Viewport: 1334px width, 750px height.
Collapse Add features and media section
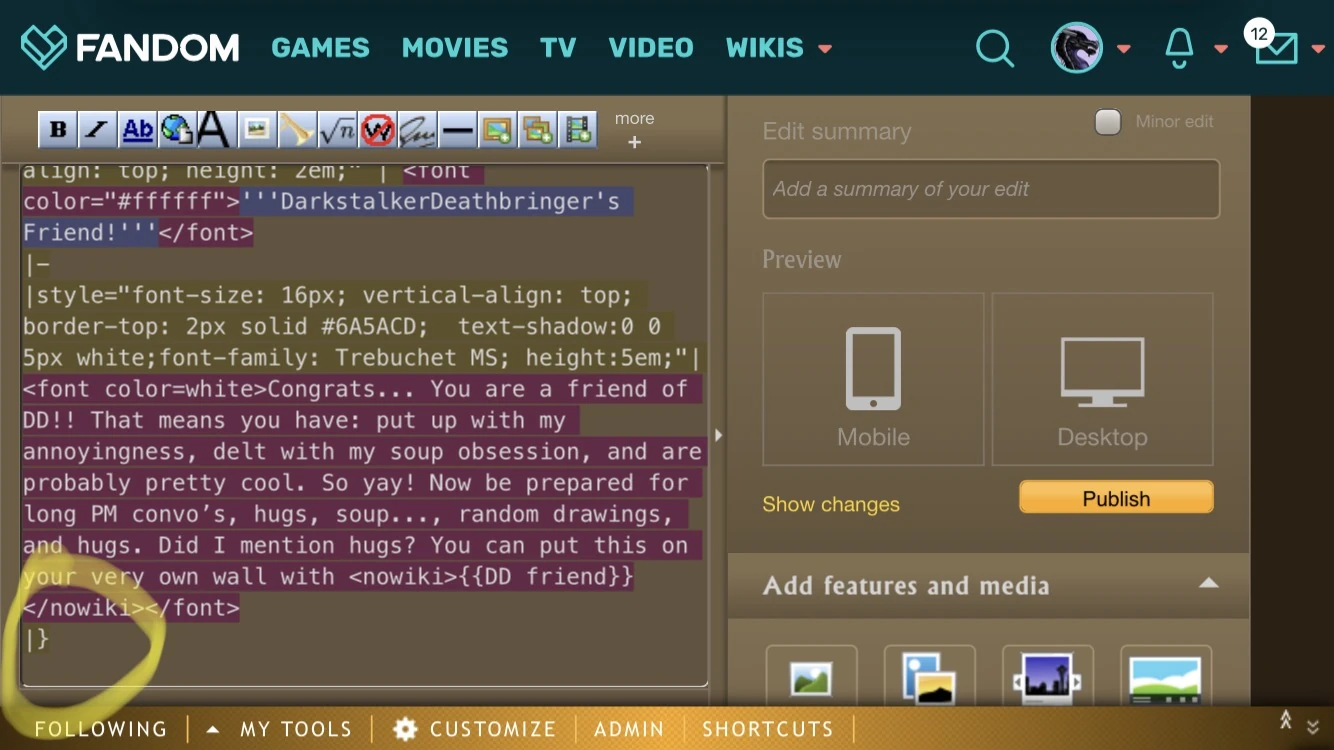point(1208,584)
